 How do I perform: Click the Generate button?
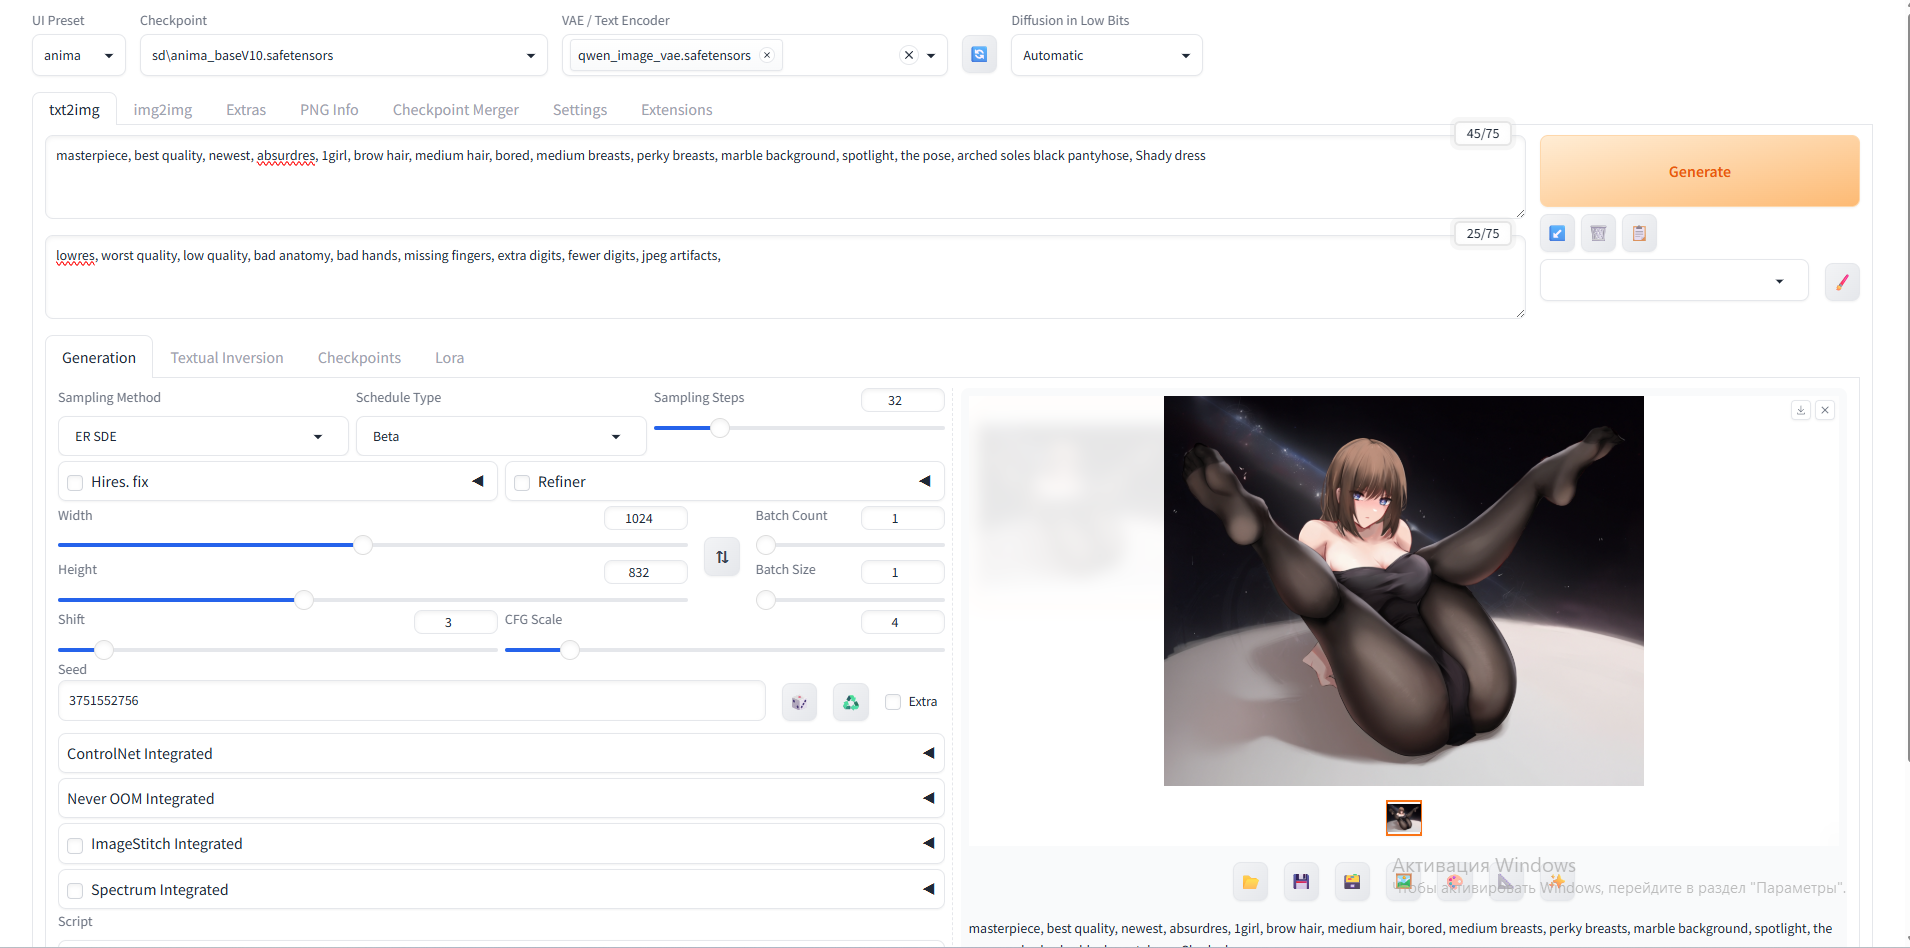tap(1699, 171)
